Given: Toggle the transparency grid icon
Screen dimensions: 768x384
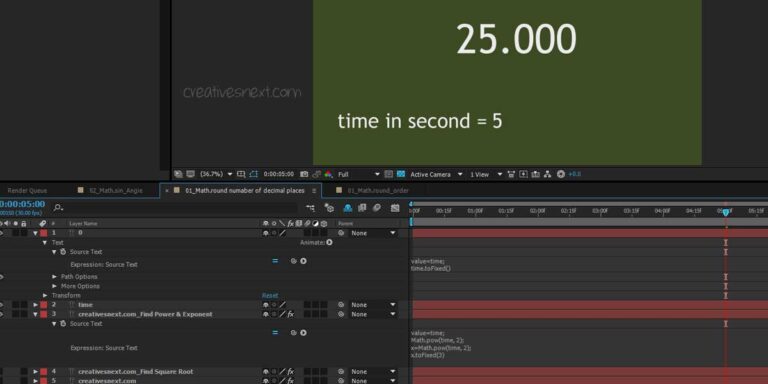Looking at the screenshot, I should (x=401, y=174).
